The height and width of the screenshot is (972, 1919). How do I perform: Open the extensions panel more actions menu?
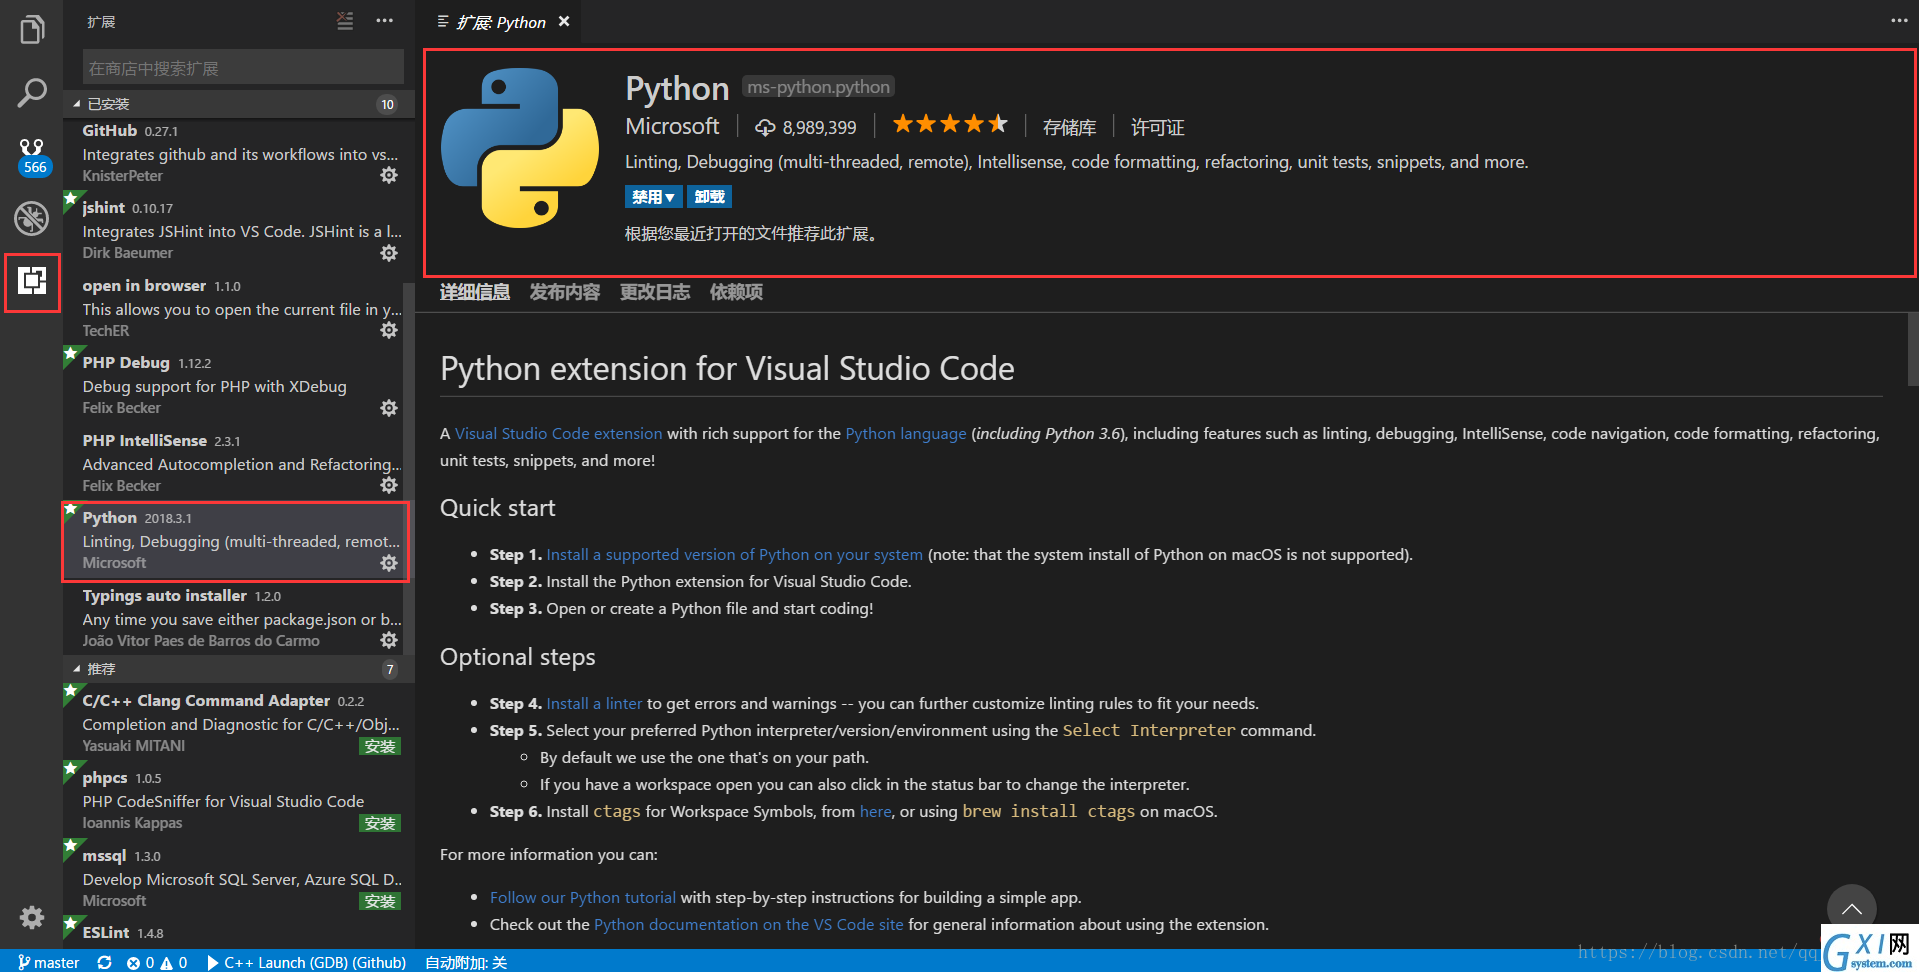click(384, 21)
